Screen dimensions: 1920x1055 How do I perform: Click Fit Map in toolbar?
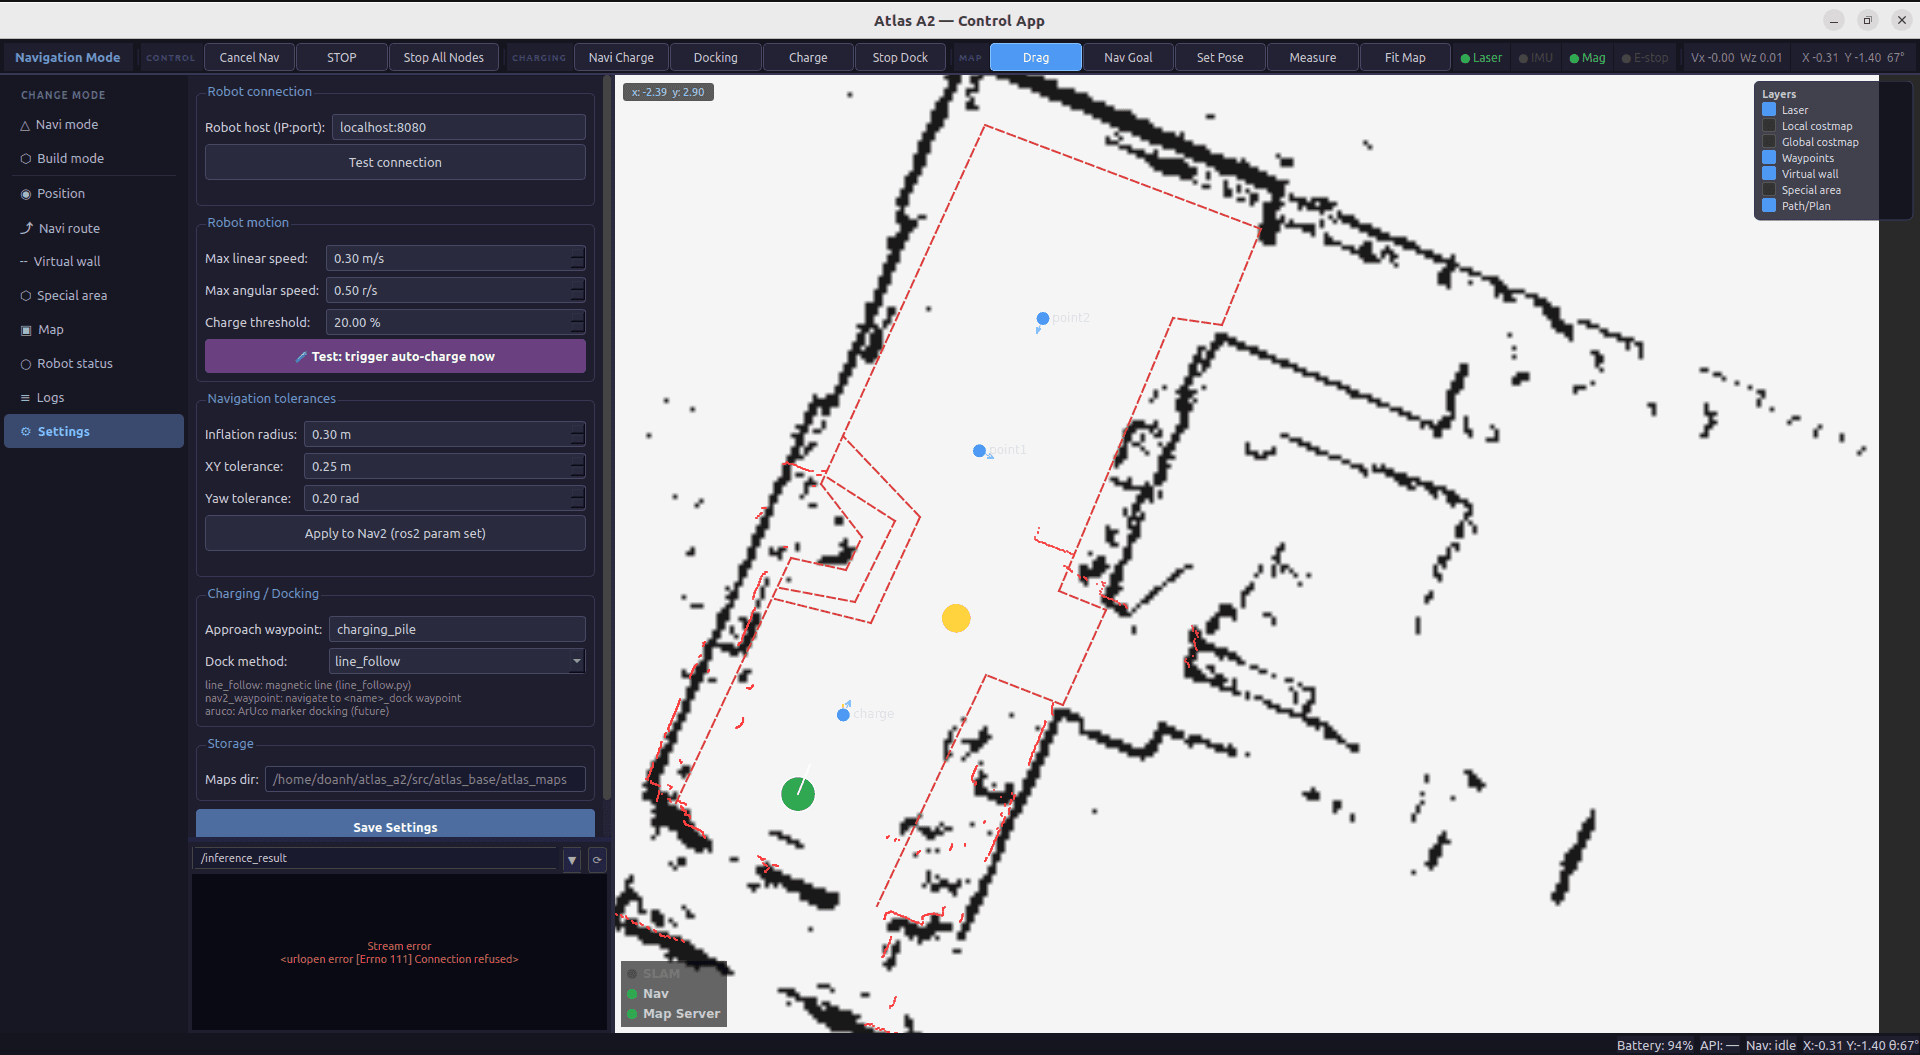tap(1405, 58)
